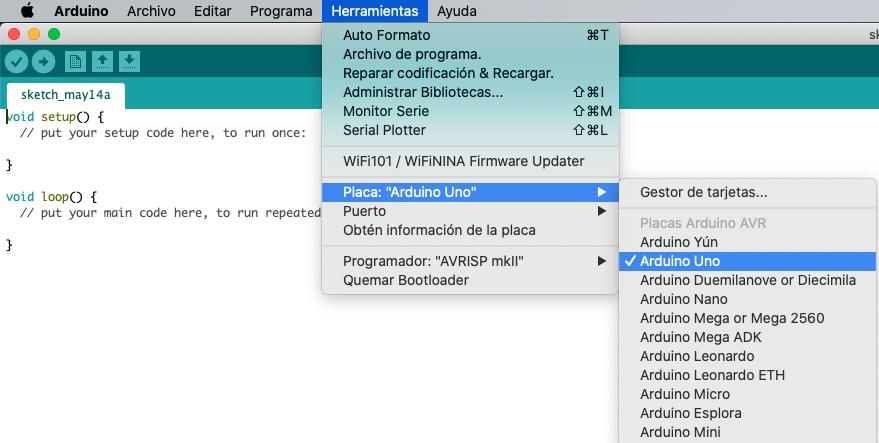Click Quemar Bootloader
This screenshot has height=443, width=879.
point(405,280)
